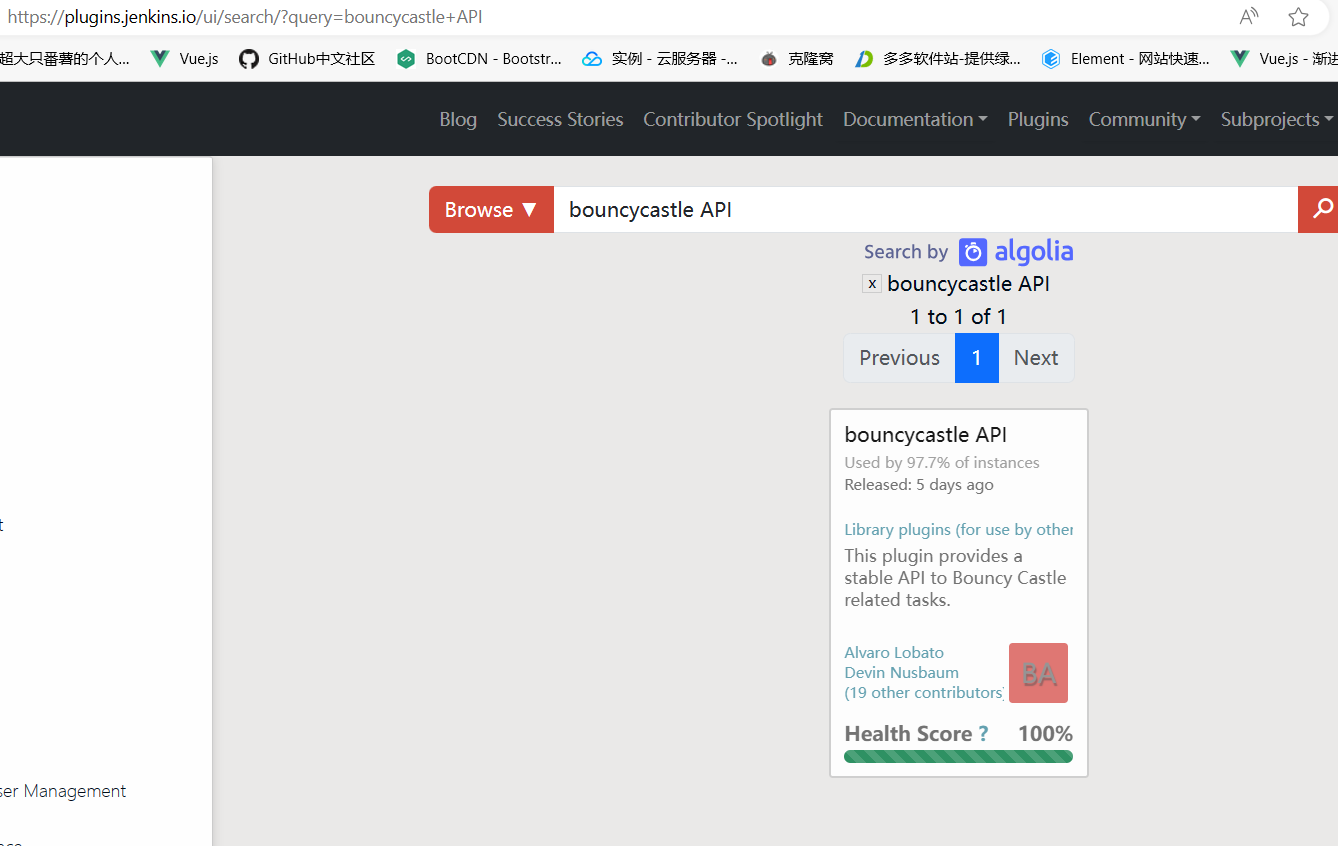Screen dimensions: 1338x846
Task: Click the 'Used by 97.7% of instances' text
Action: (x=942, y=463)
